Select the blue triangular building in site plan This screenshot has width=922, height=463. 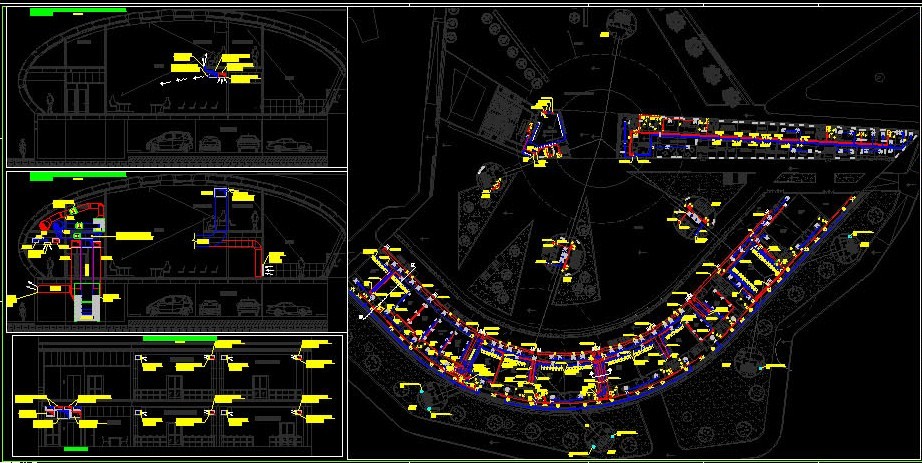546,135
